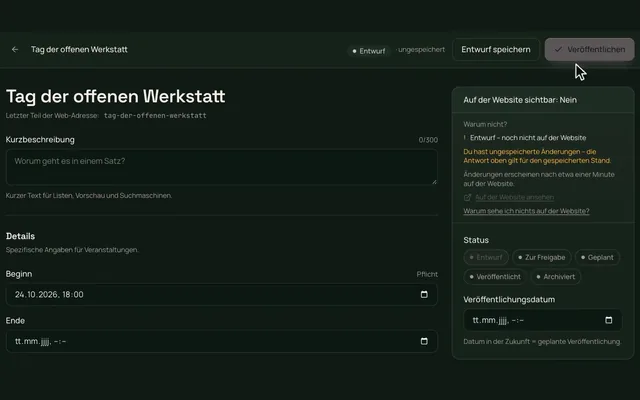Click the Details section heading

(20, 236)
